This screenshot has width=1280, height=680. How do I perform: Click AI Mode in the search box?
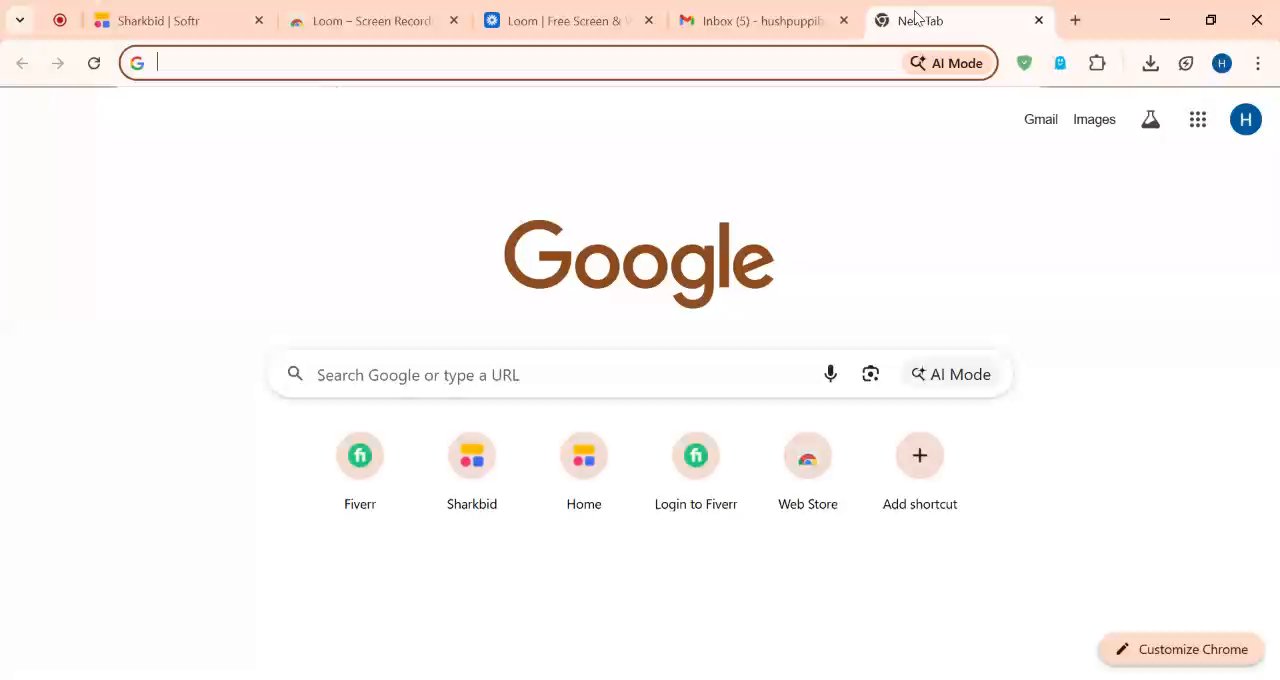[x=950, y=374]
